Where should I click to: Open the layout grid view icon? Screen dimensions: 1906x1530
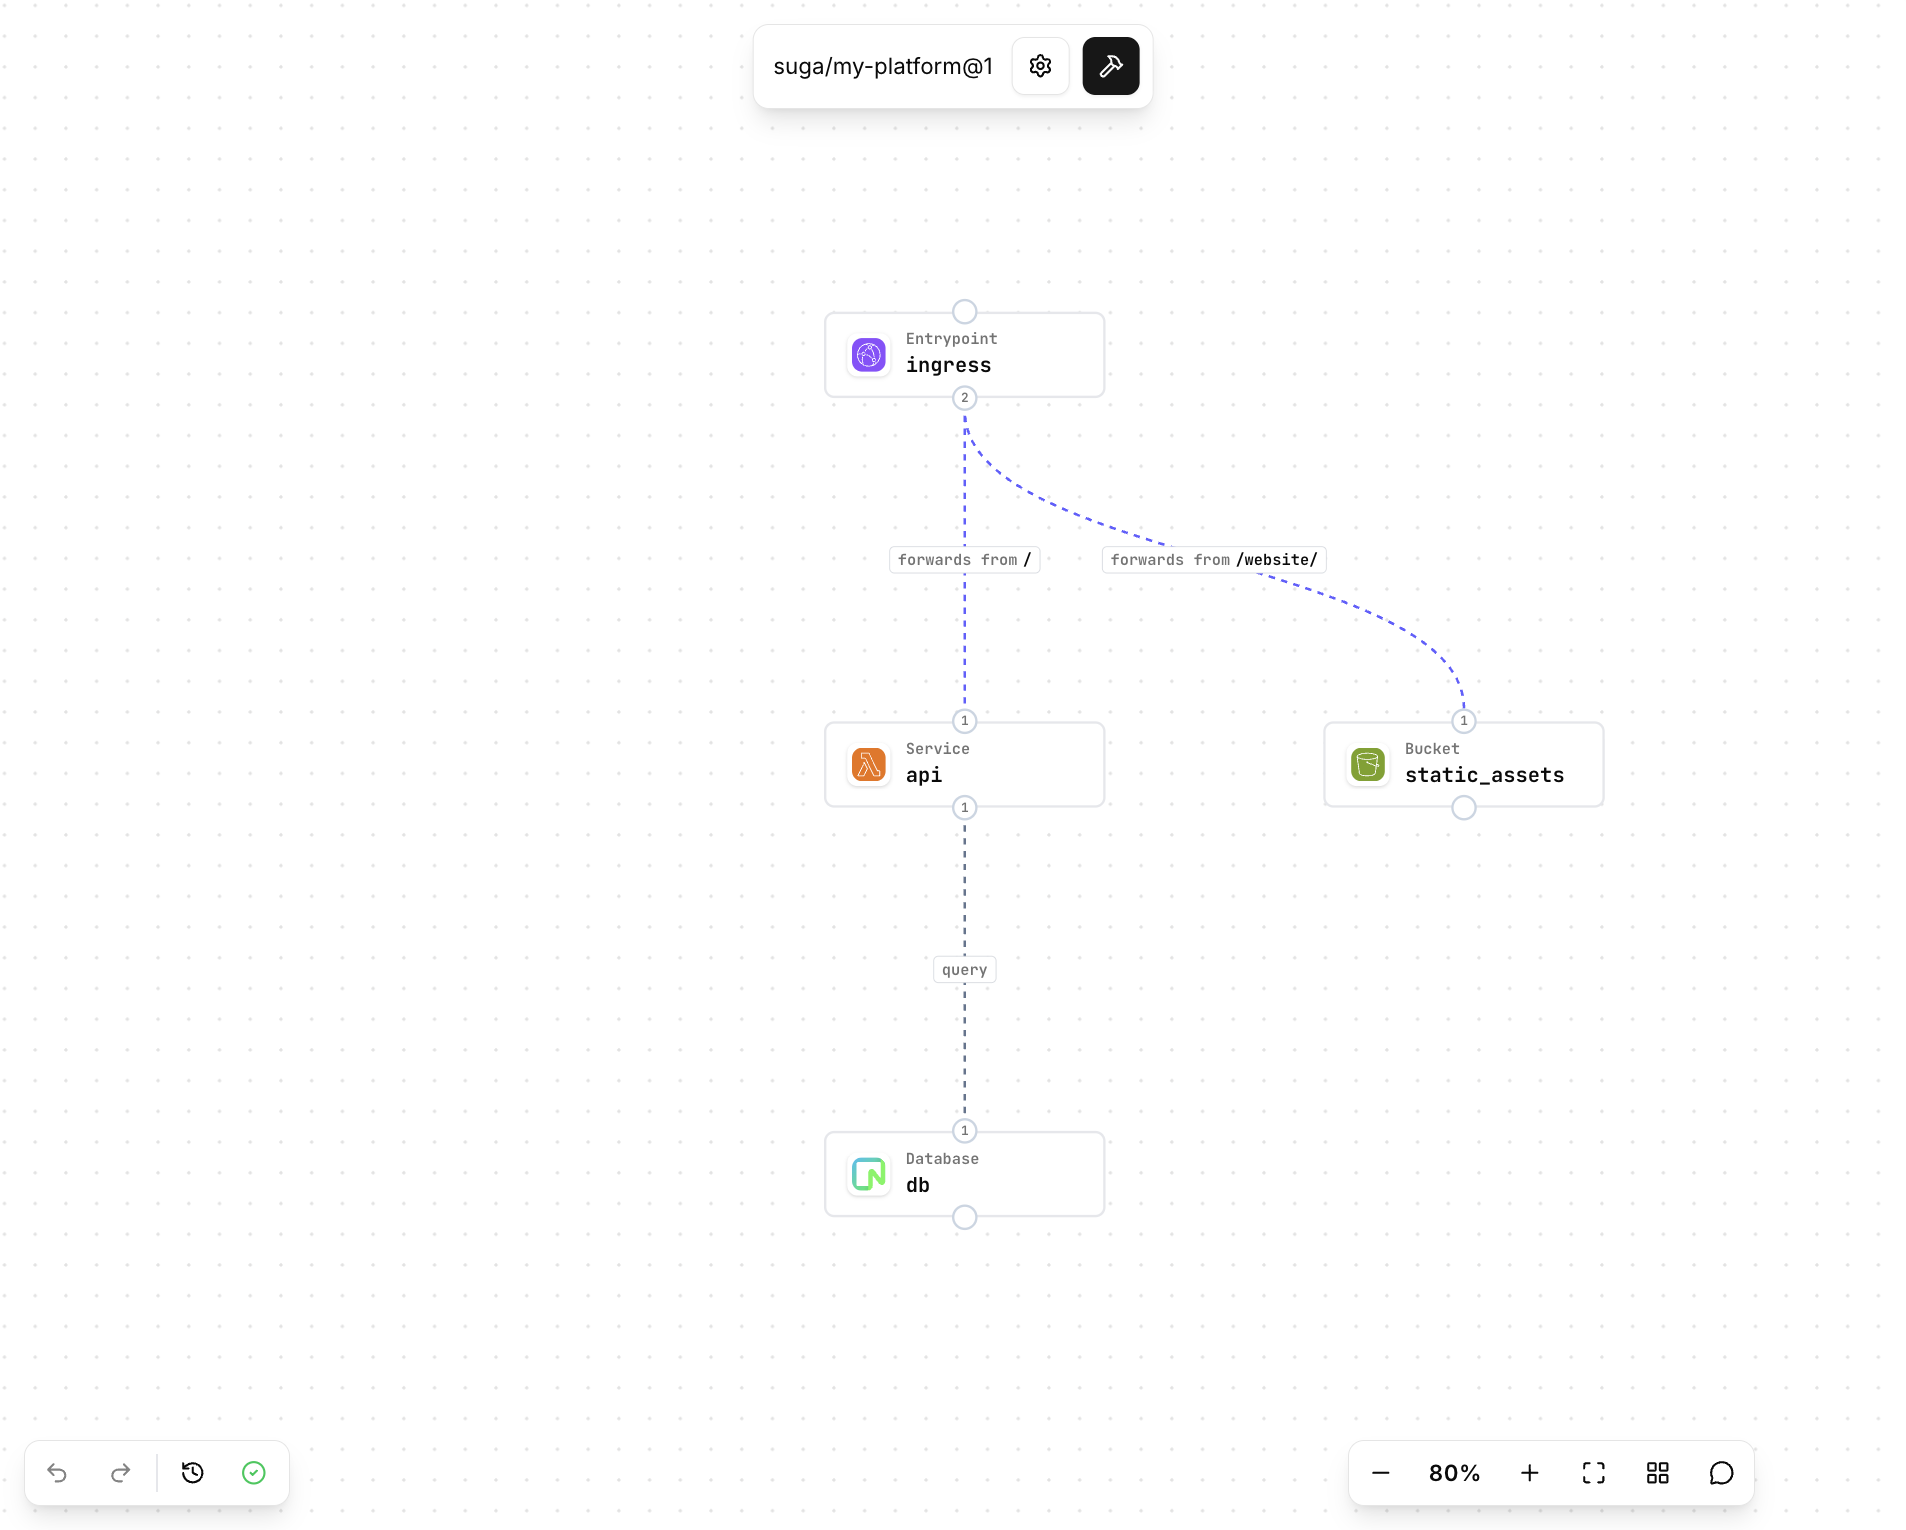[1657, 1473]
